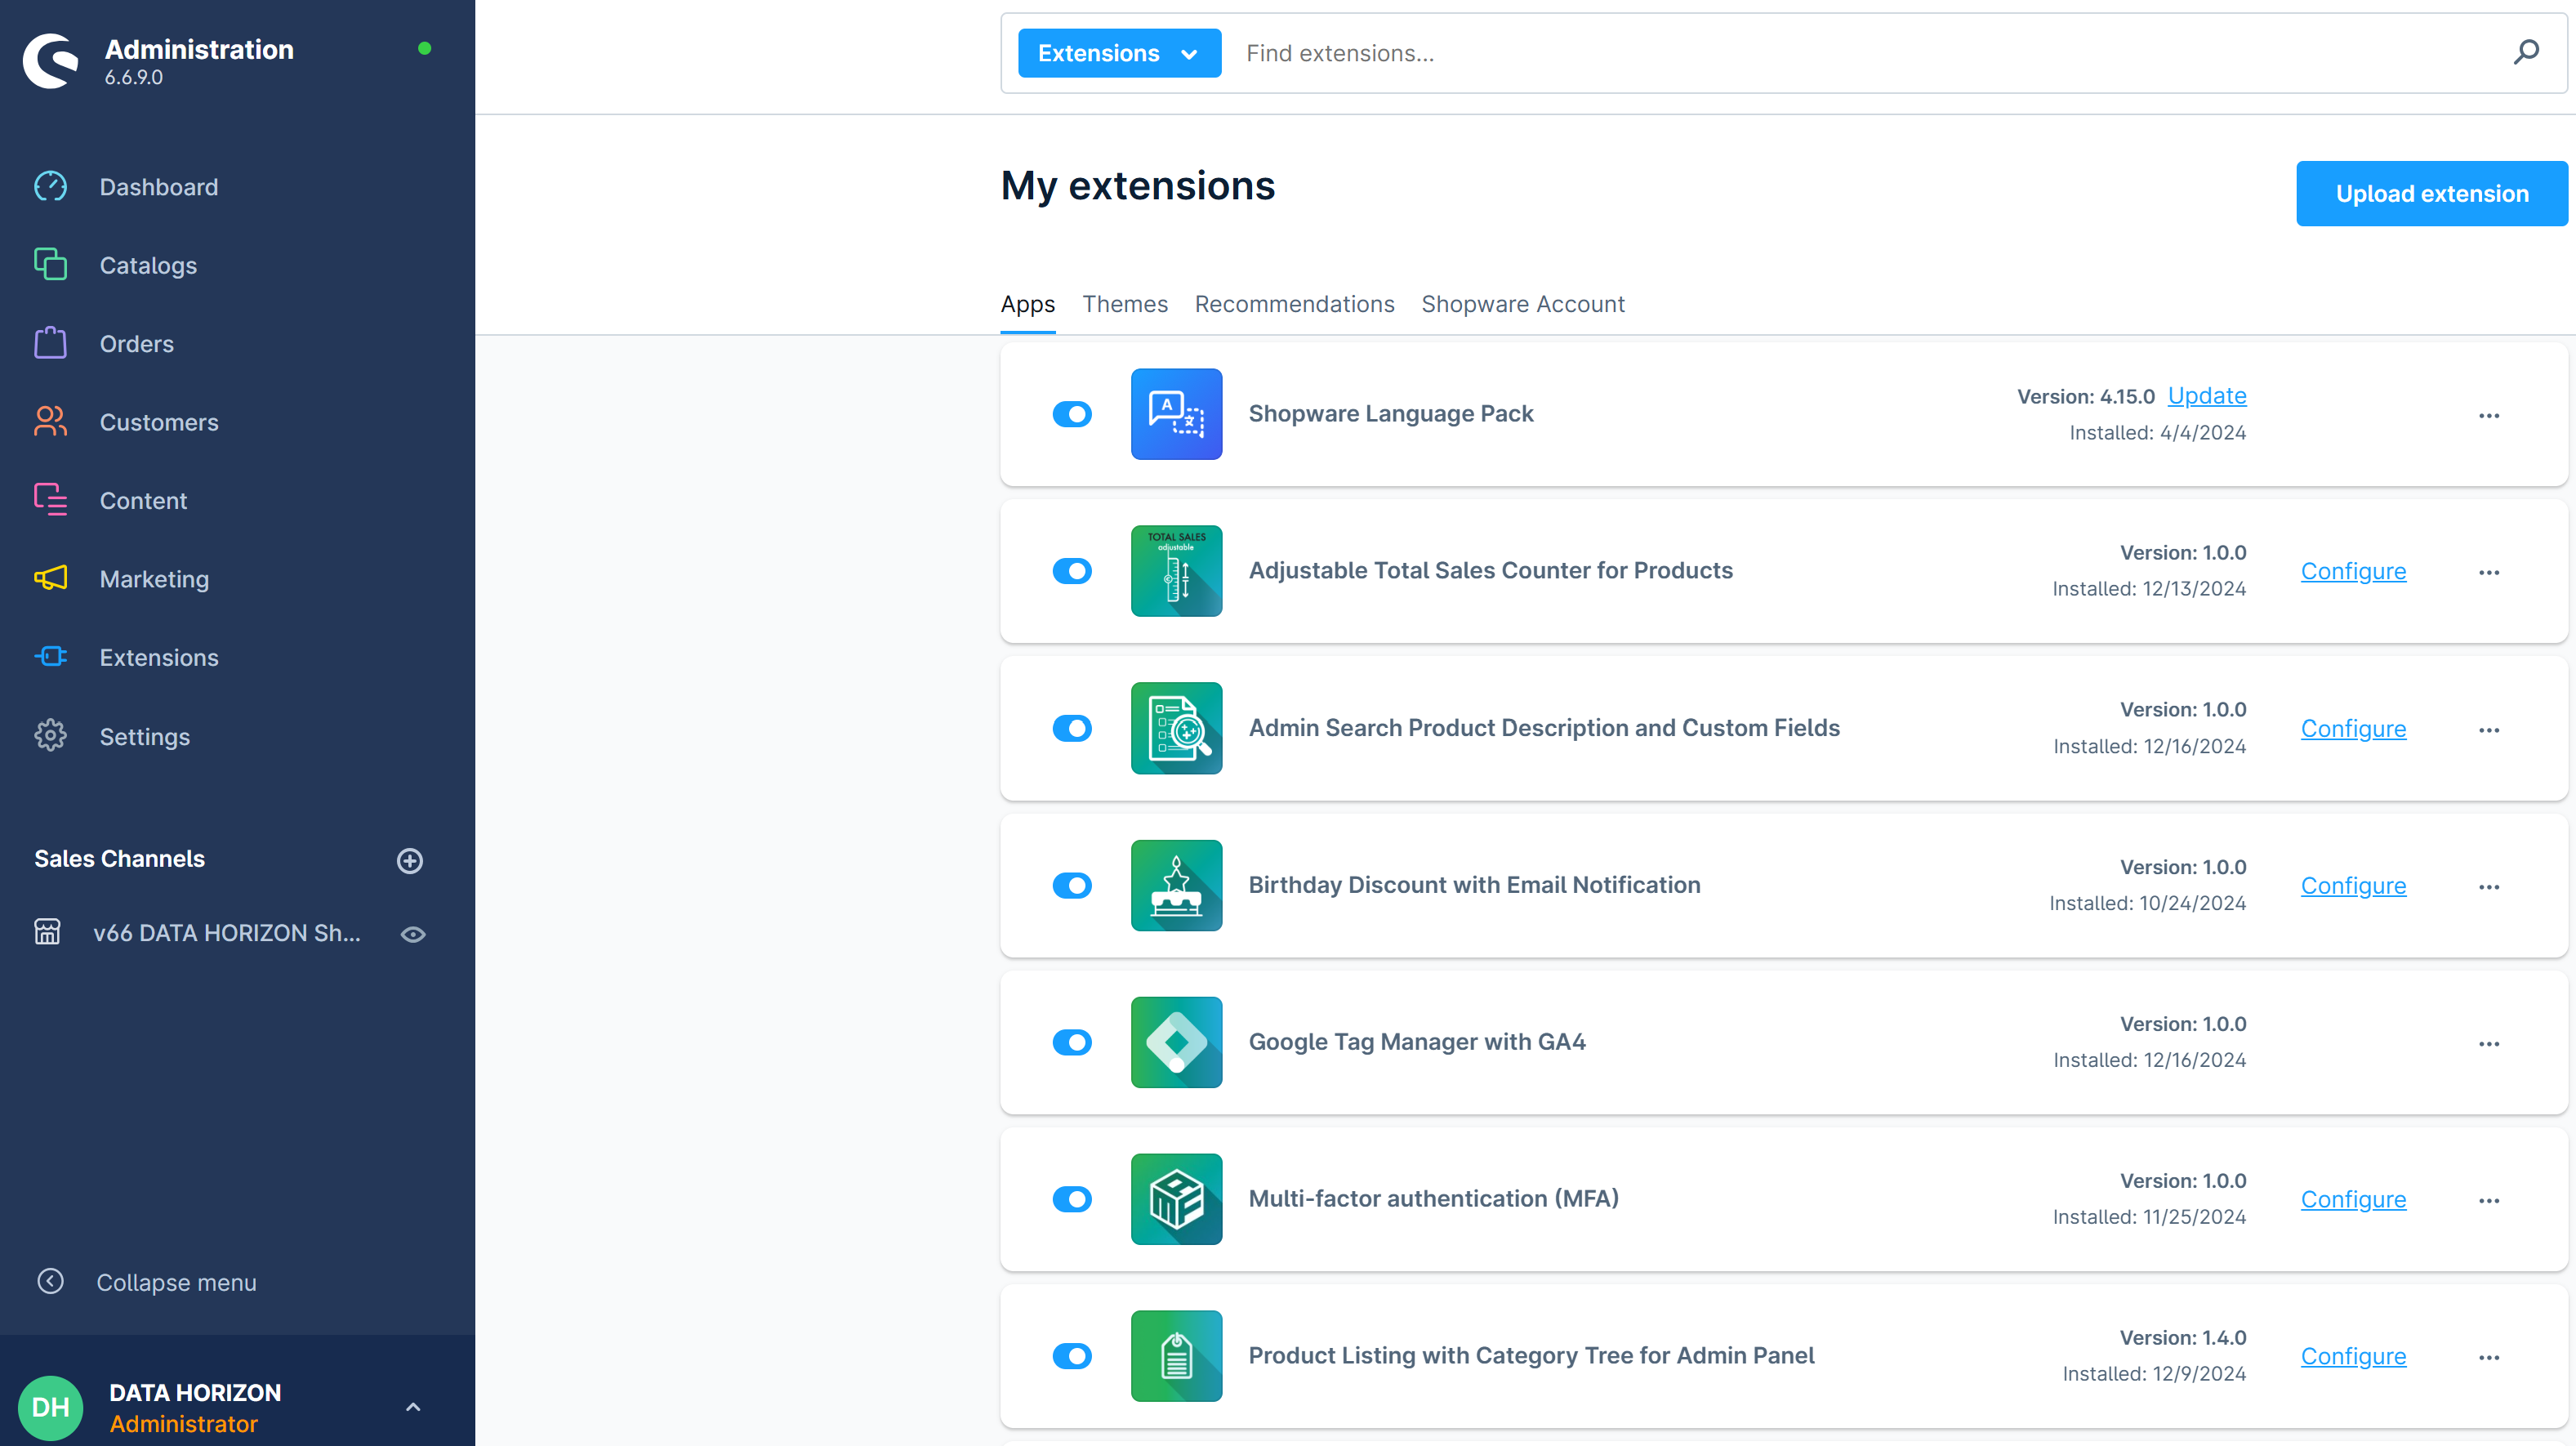
Task: Open more options for Admin Search Product Description
Action: pos(2489,730)
